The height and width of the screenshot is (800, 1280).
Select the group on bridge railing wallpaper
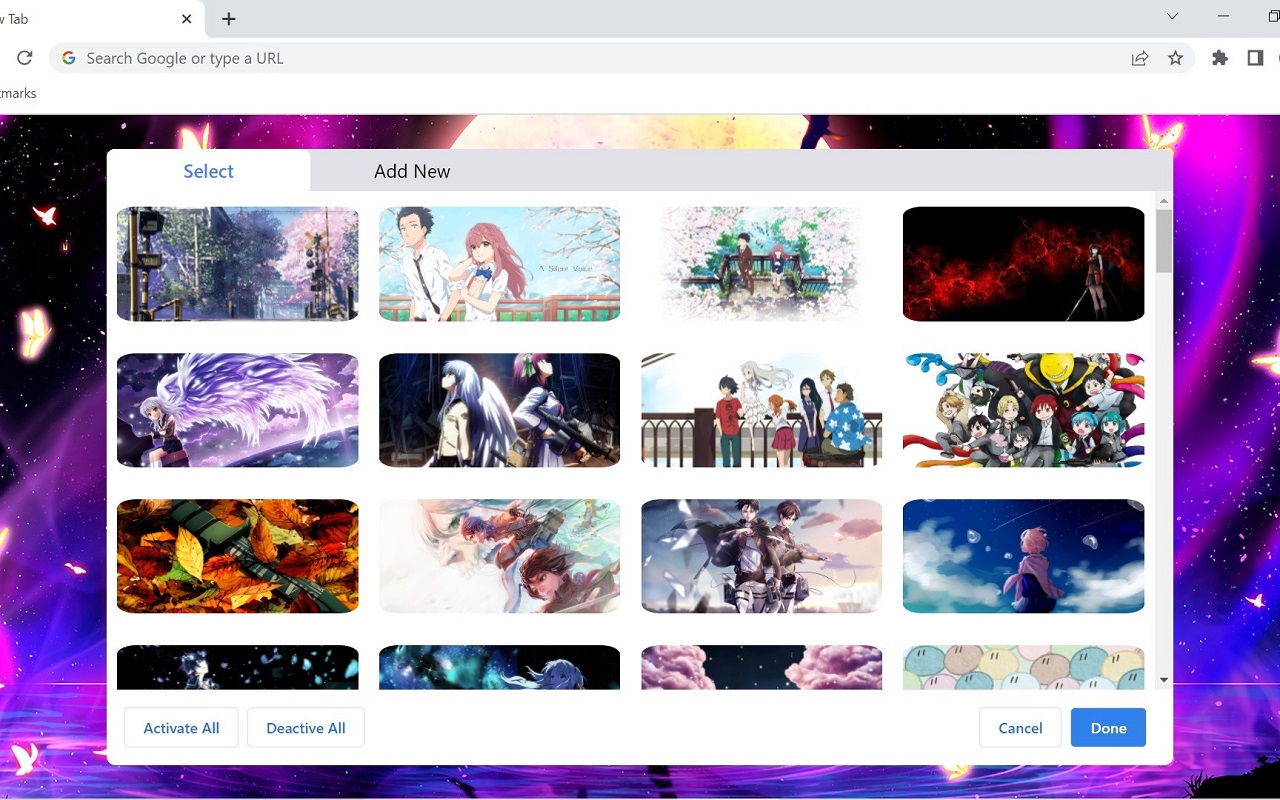[762, 410]
